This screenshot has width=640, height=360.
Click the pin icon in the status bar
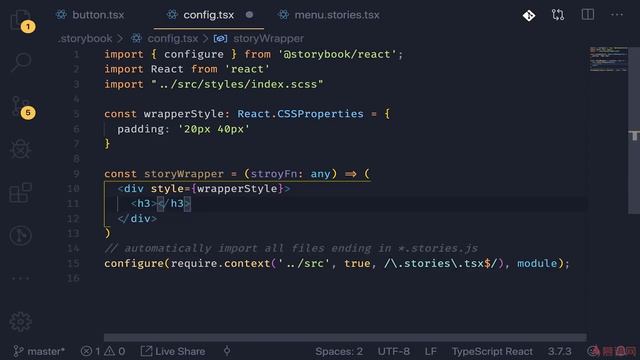tap(227, 351)
